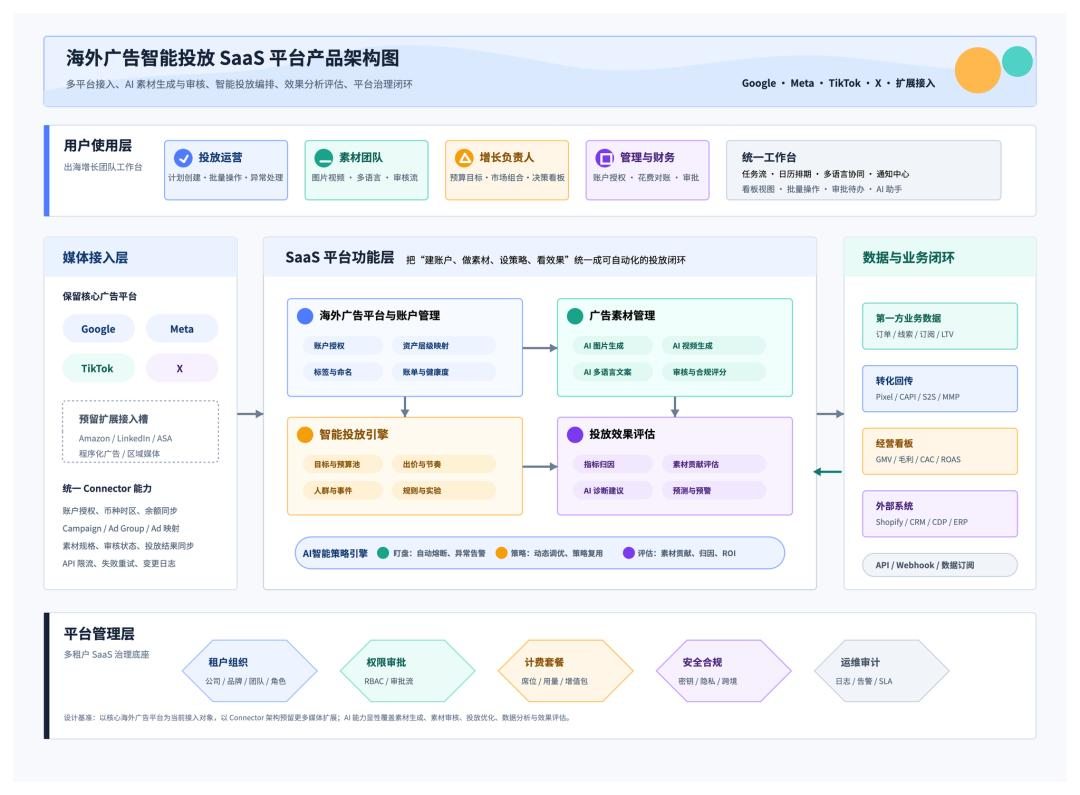Choose the AI 图片生成 pill

(x=613, y=346)
